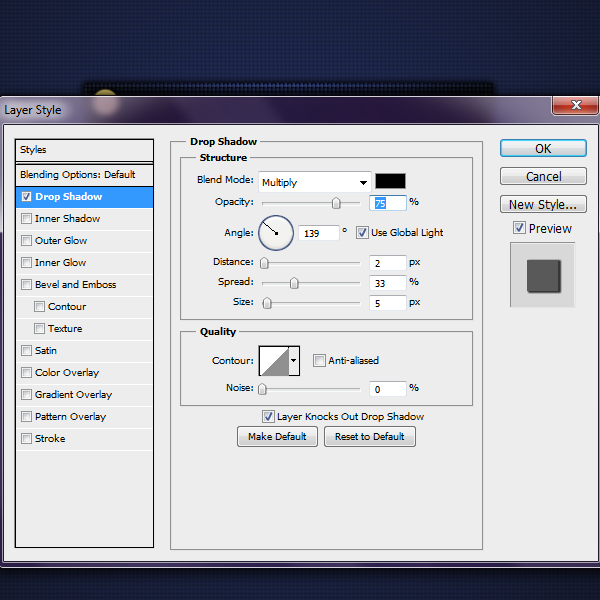Screen dimensions: 600x600
Task: Confirm with the OK button
Action: point(543,148)
